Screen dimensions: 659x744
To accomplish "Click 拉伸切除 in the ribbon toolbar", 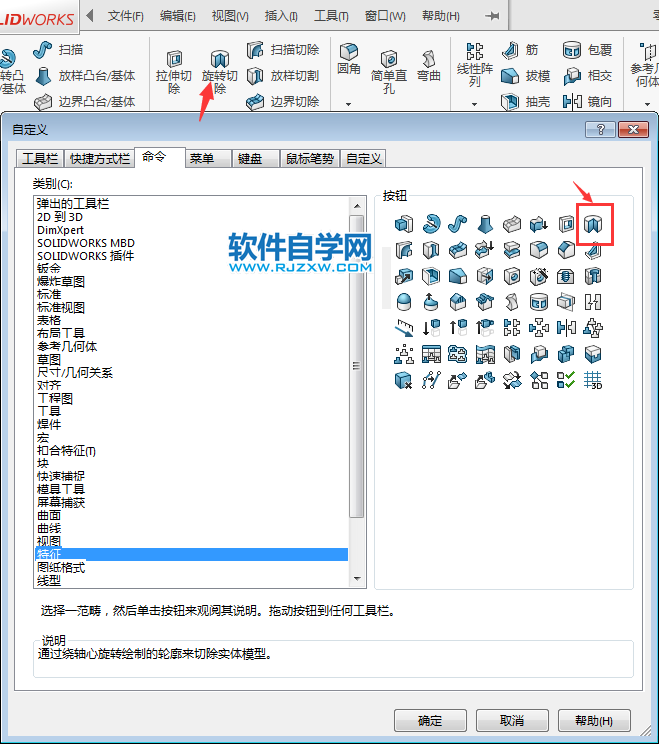I will point(174,72).
